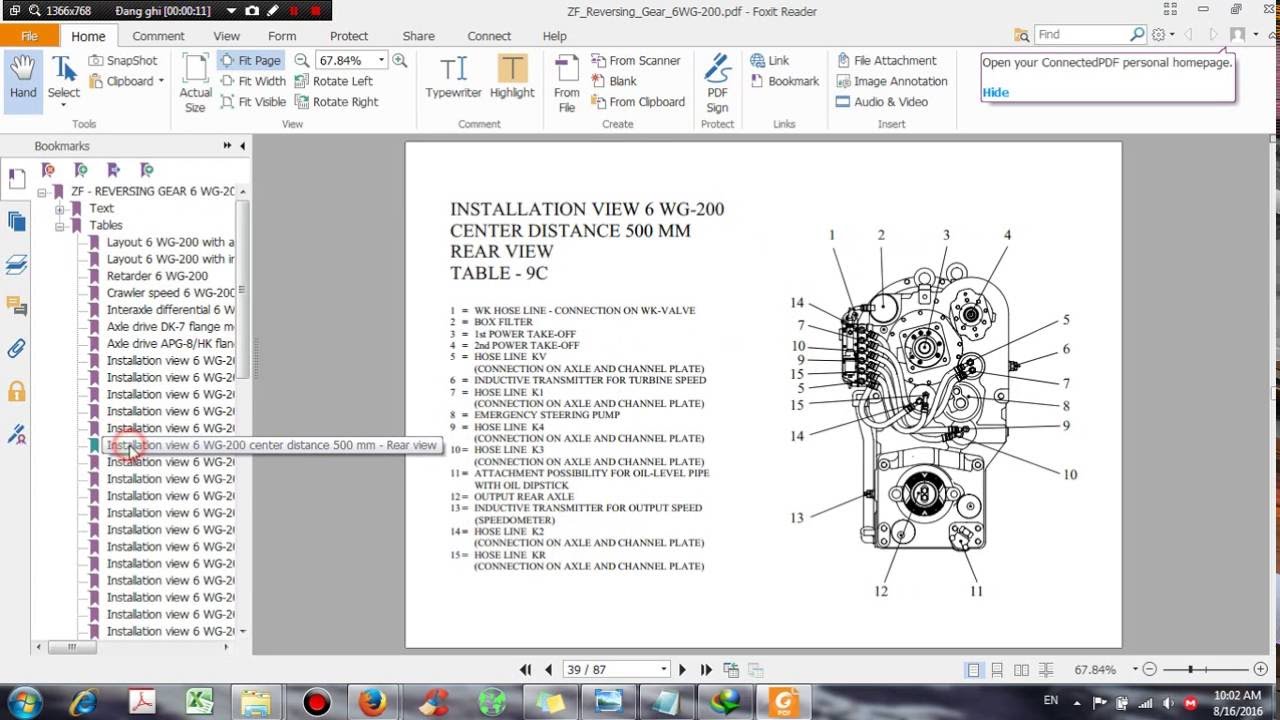The height and width of the screenshot is (720, 1280).
Task: Collapse the Bookmarks panel arrow
Action: [242, 146]
